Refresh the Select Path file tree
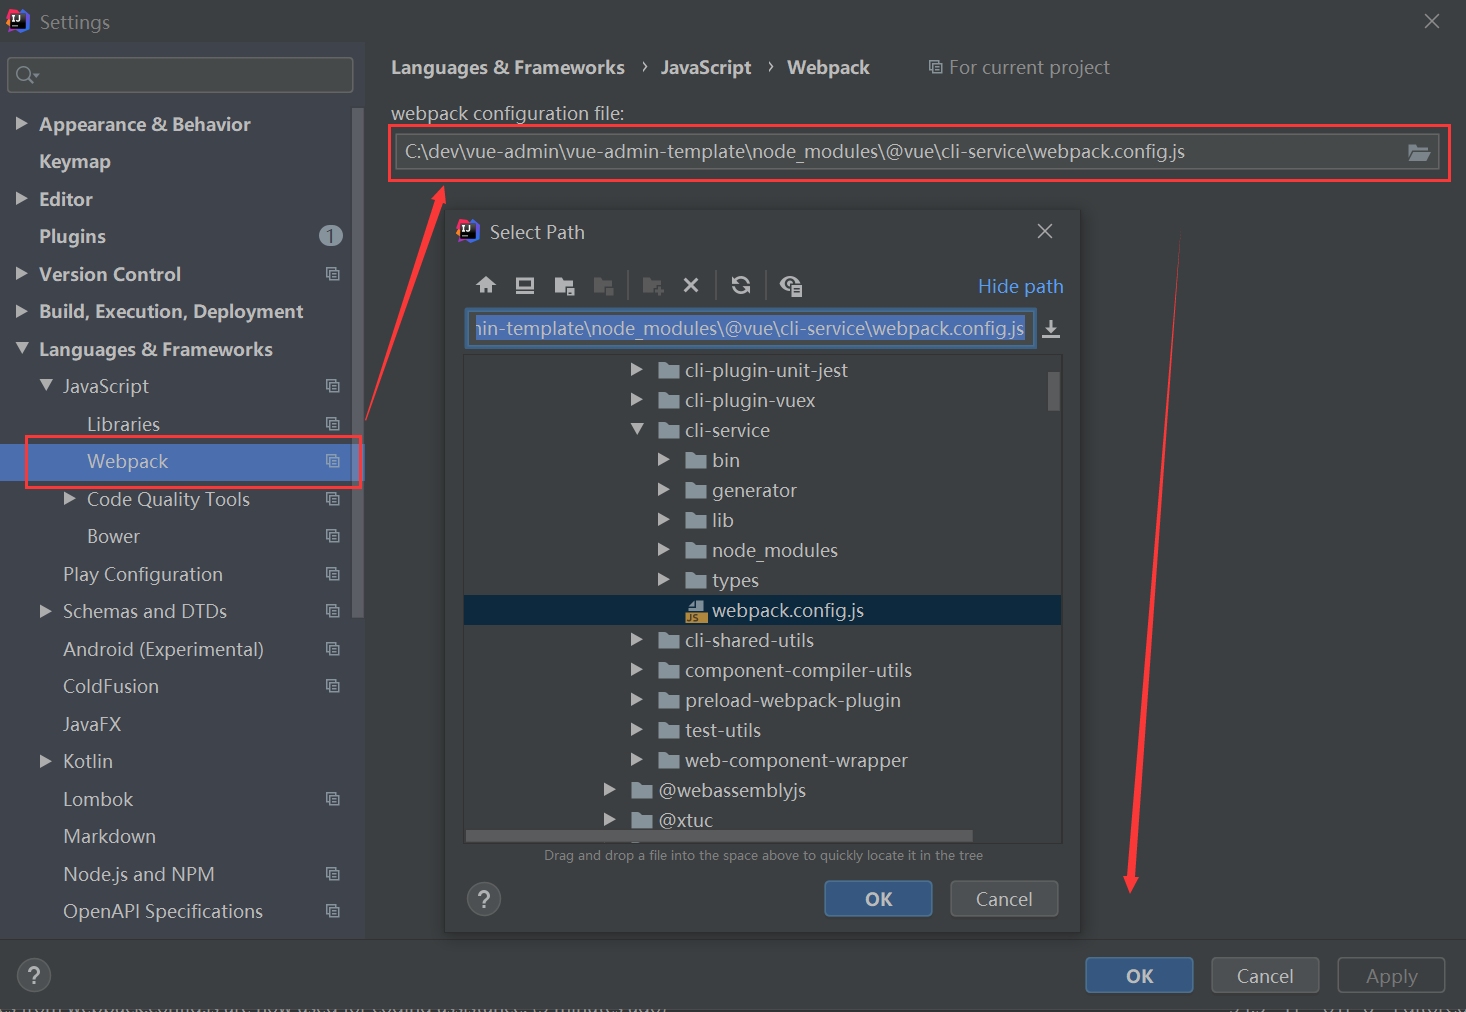Viewport: 1466px width, 1012px height. pos(741,285)
